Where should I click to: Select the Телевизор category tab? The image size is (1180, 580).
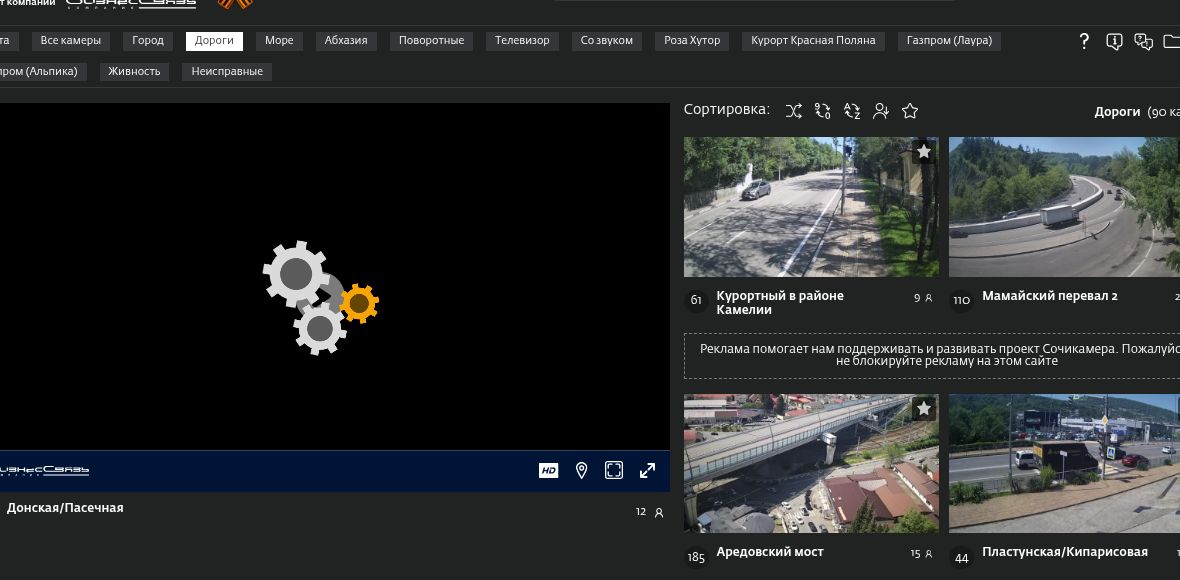(x=522, y=41)
